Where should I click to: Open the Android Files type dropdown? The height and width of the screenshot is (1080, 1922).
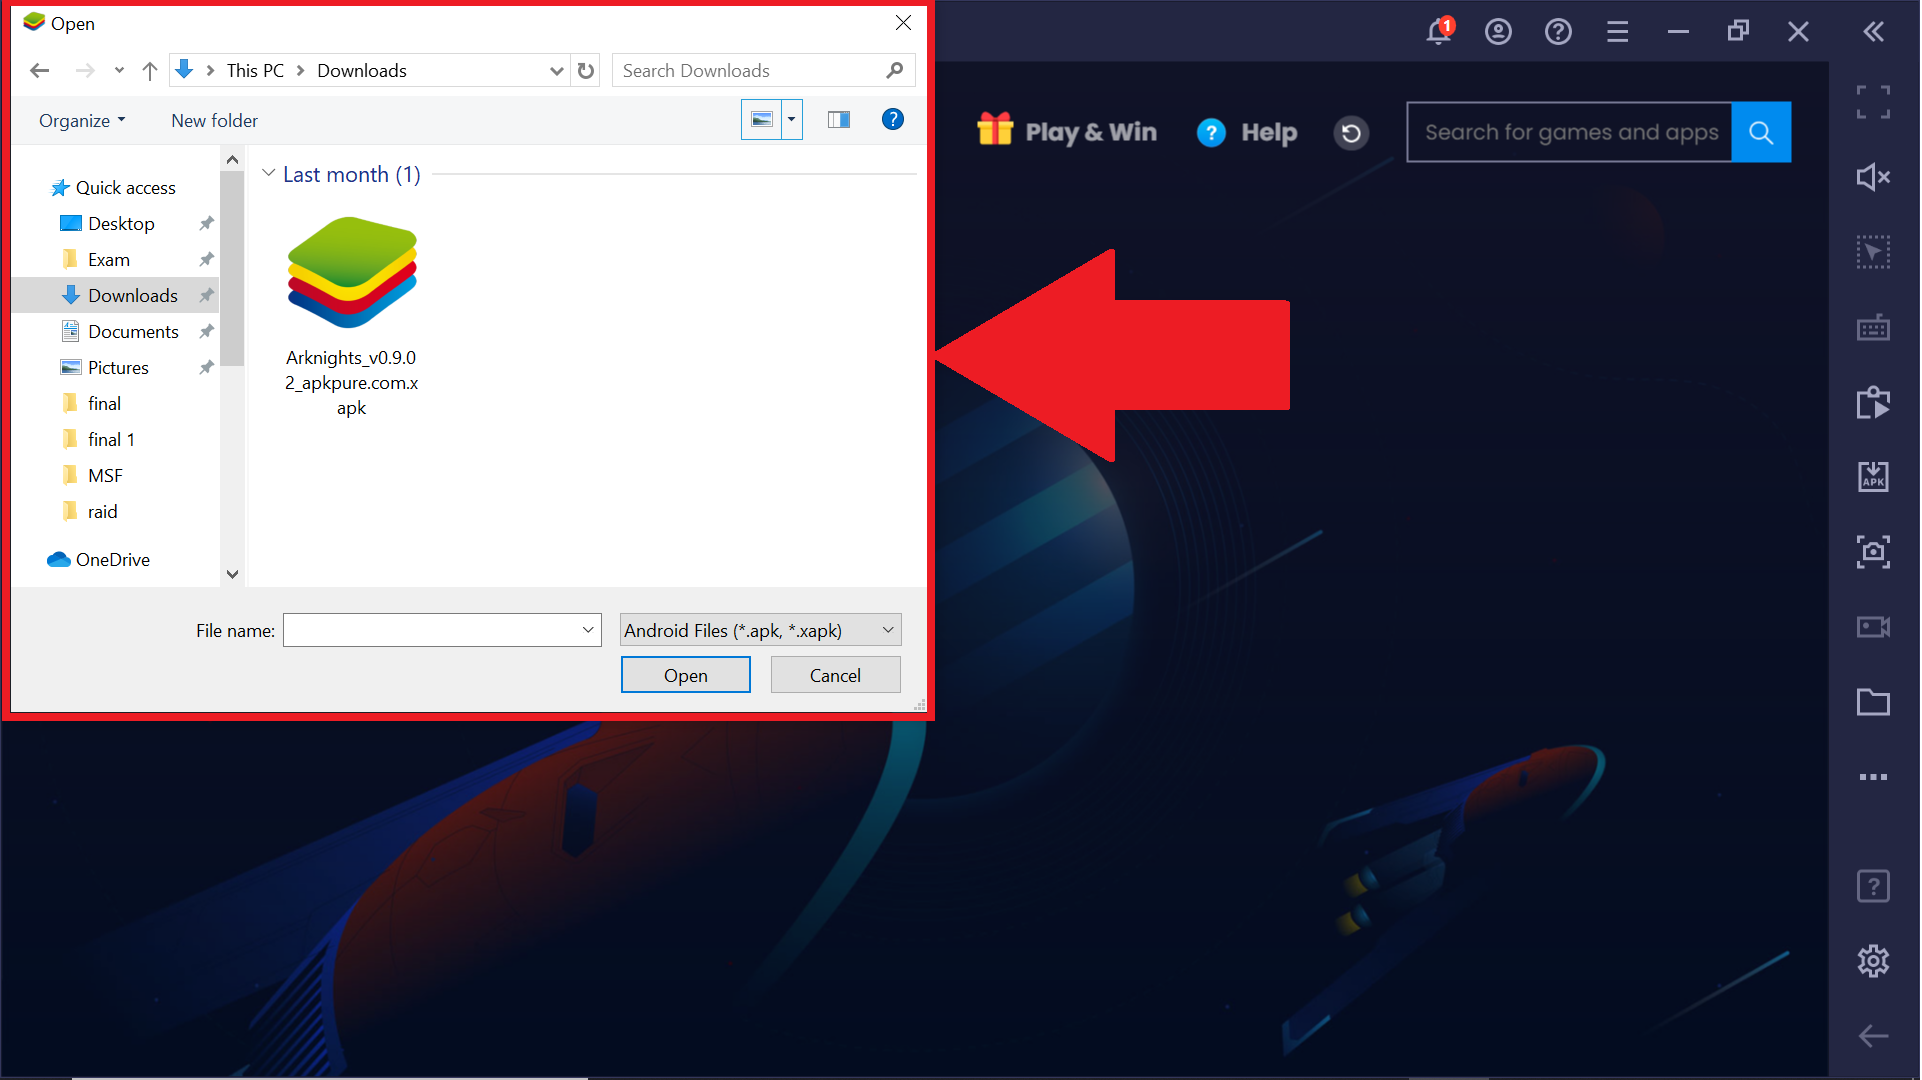tap(759, 630)
